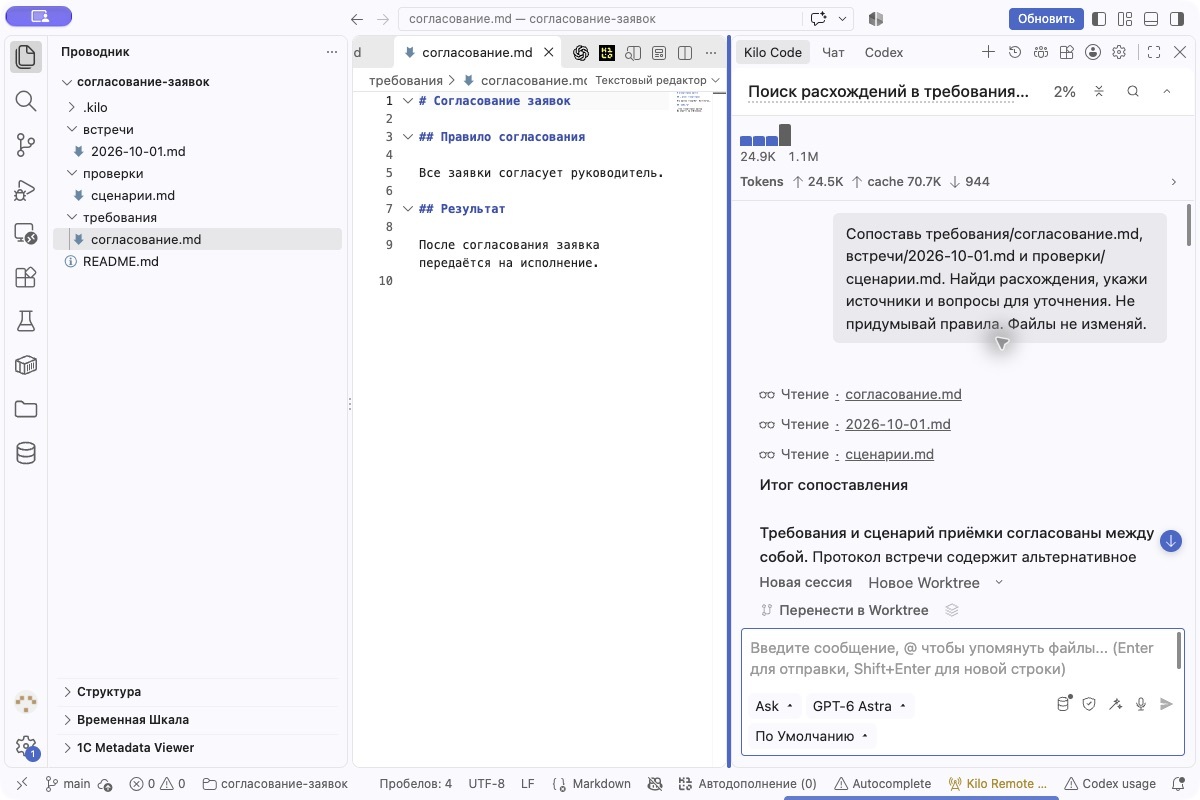Viewport: 1200px width, 800px height.
Task: Open the Новое Worktree dropdown
Action: click(x=934, y=582)
